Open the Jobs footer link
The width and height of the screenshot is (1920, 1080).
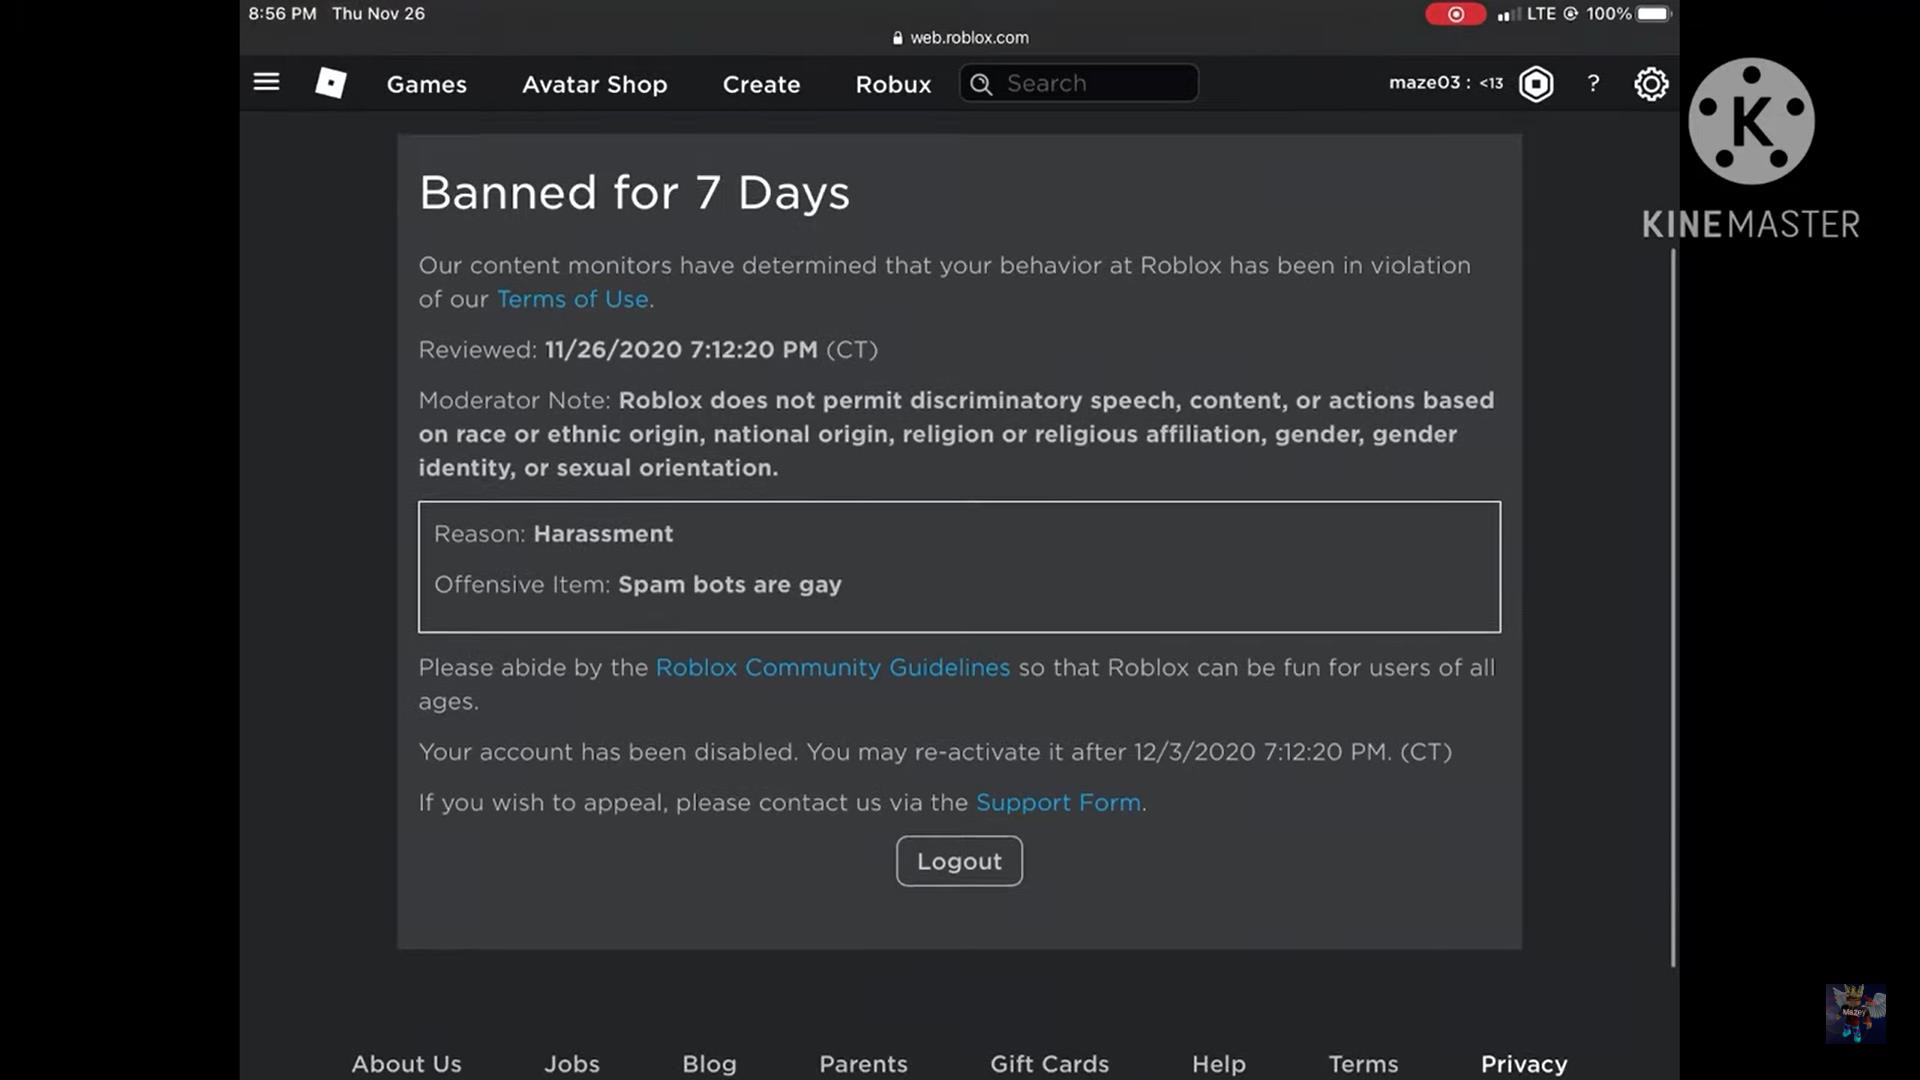point(572,1064)
